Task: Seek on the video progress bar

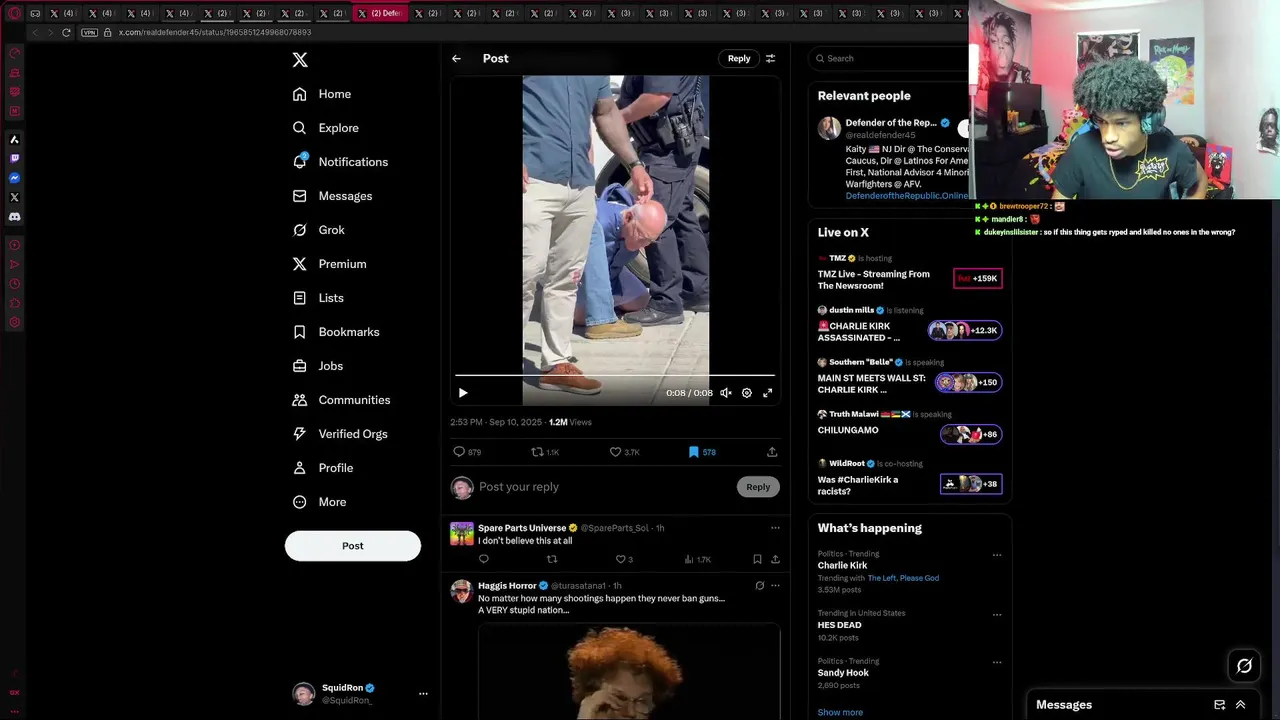Action: click(615, 375)
